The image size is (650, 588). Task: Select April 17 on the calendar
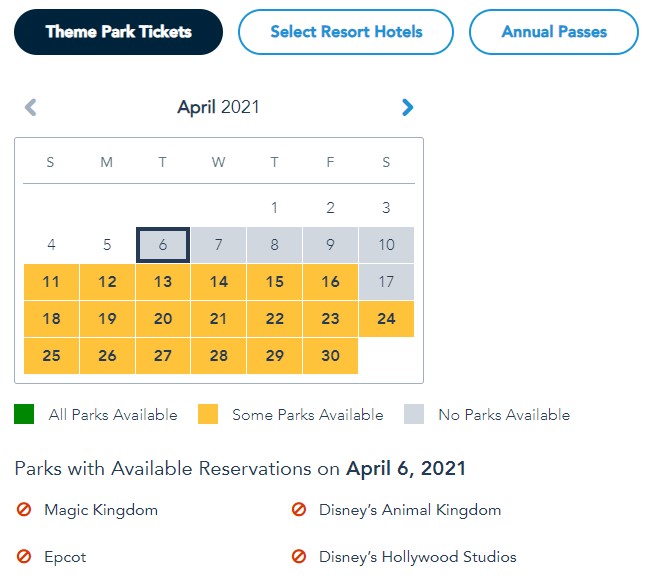pyautogui.click(x=386, y=282)
